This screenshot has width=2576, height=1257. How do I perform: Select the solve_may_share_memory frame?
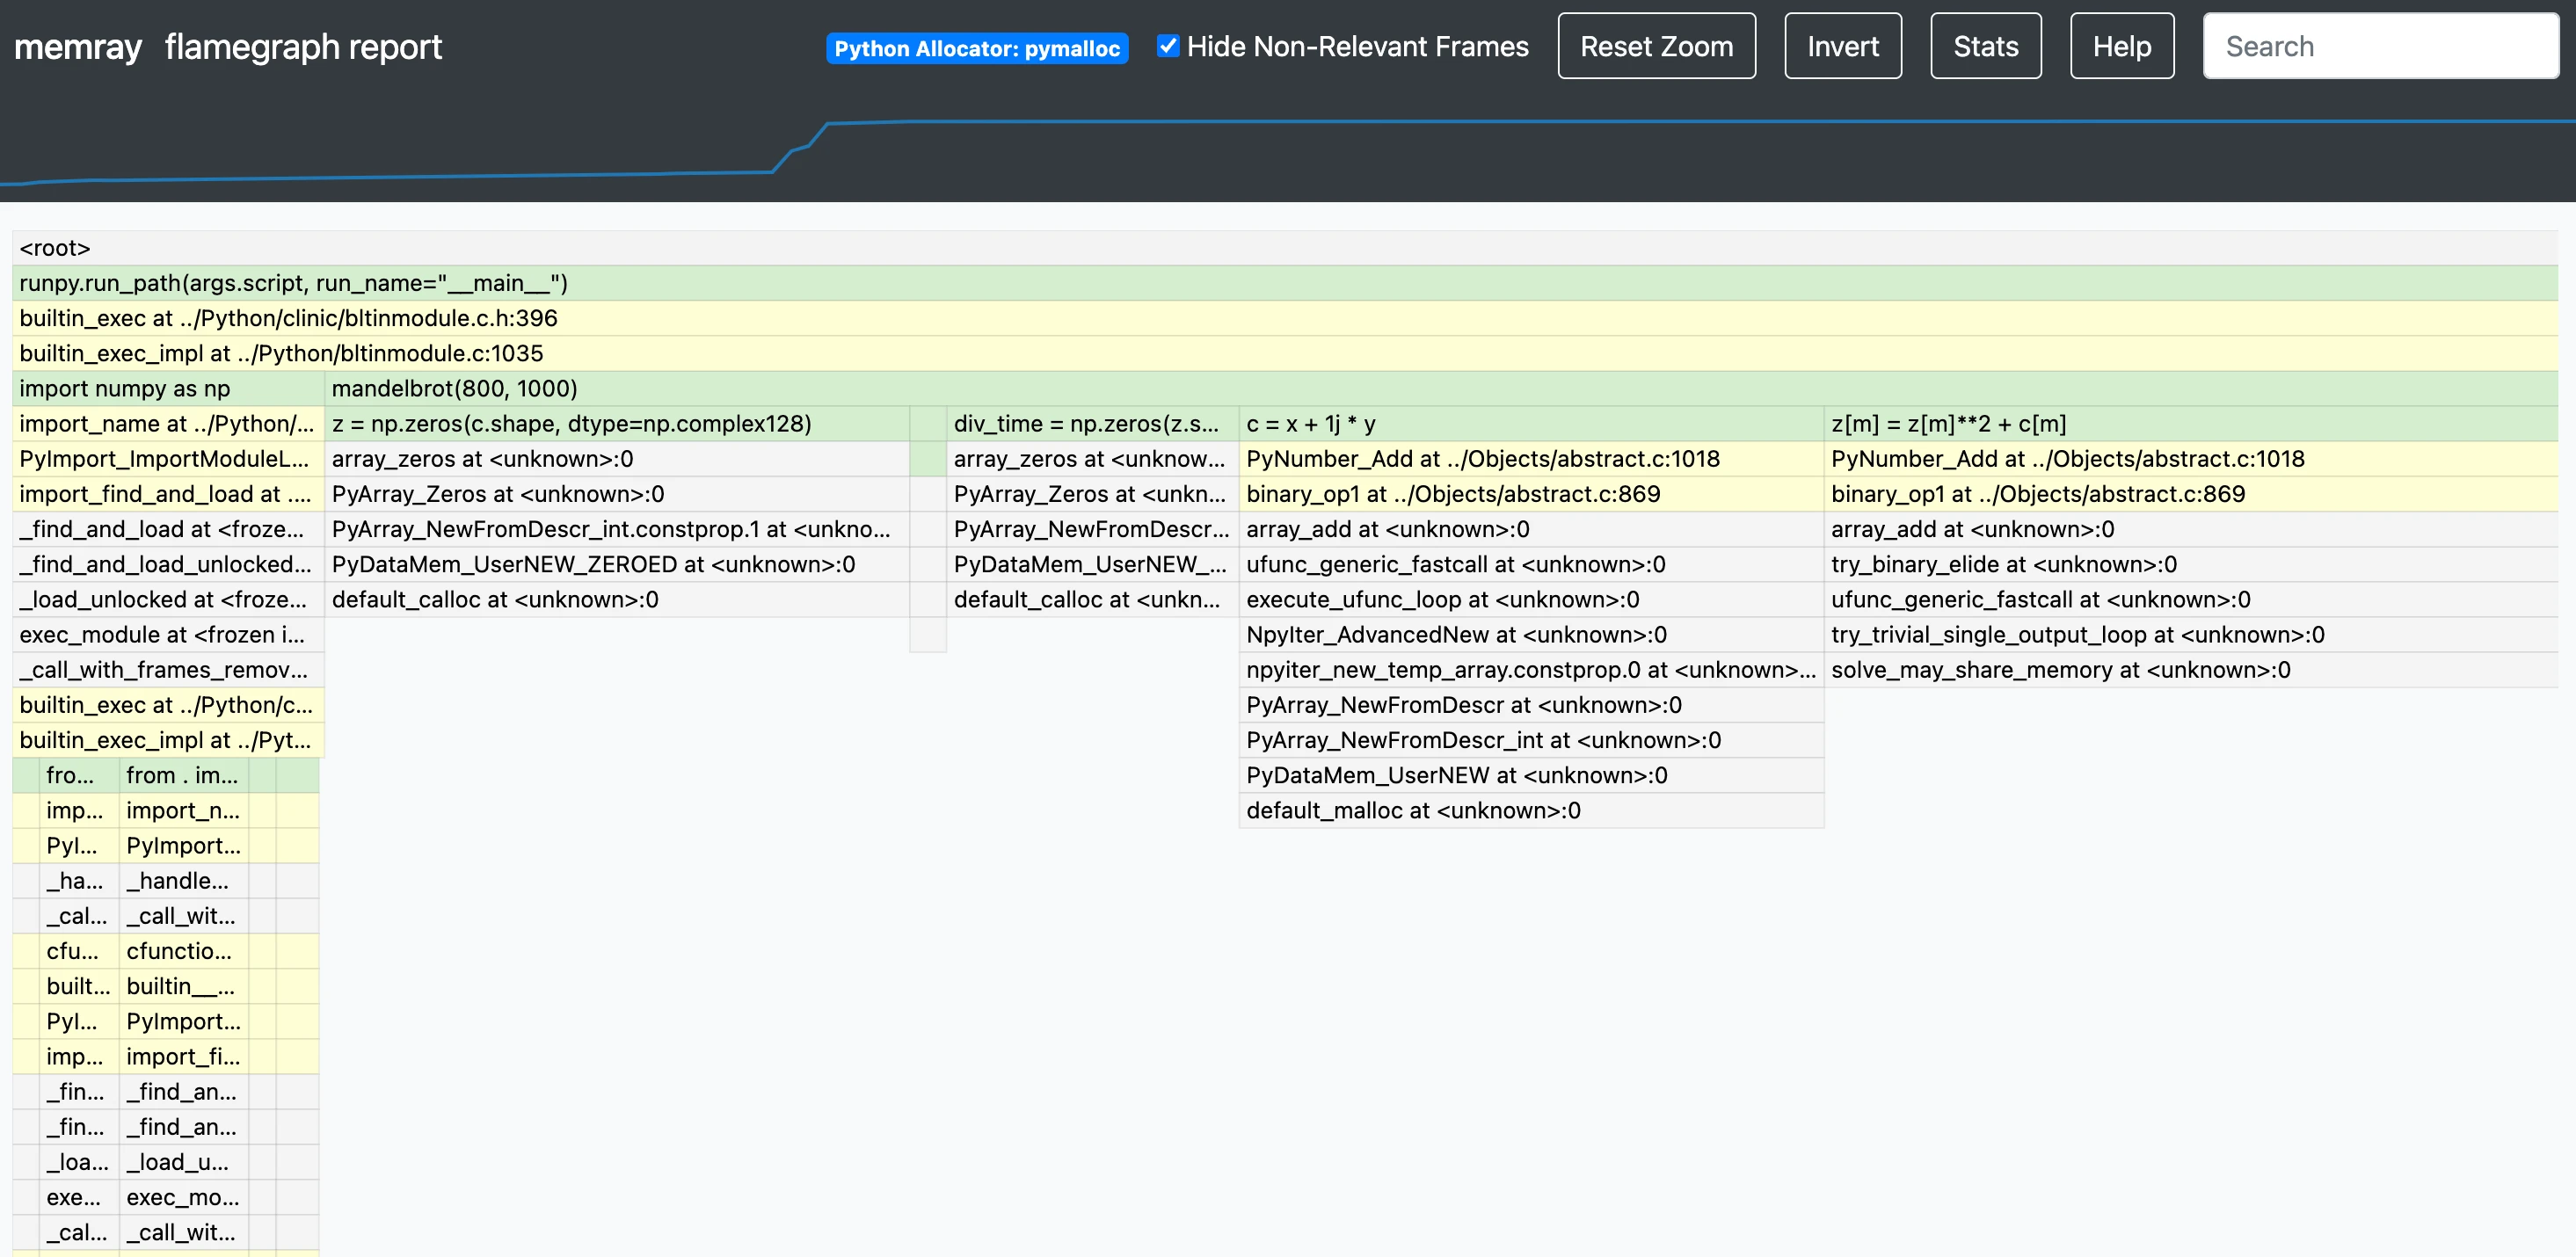click(x=2060, y=670)
